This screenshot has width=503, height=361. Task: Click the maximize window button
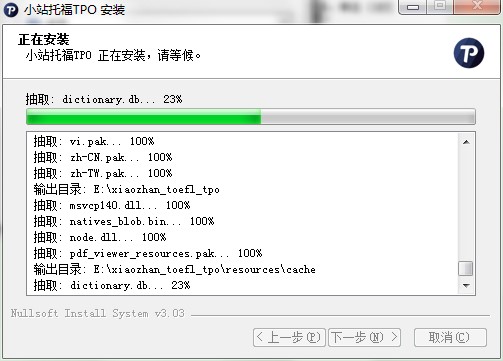point(440,6)
